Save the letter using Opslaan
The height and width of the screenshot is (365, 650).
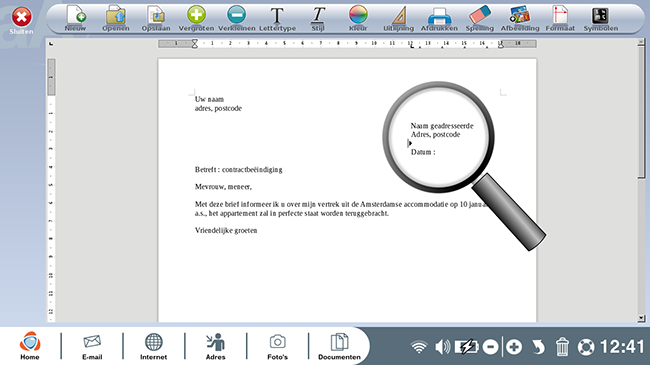pos(156,18)
